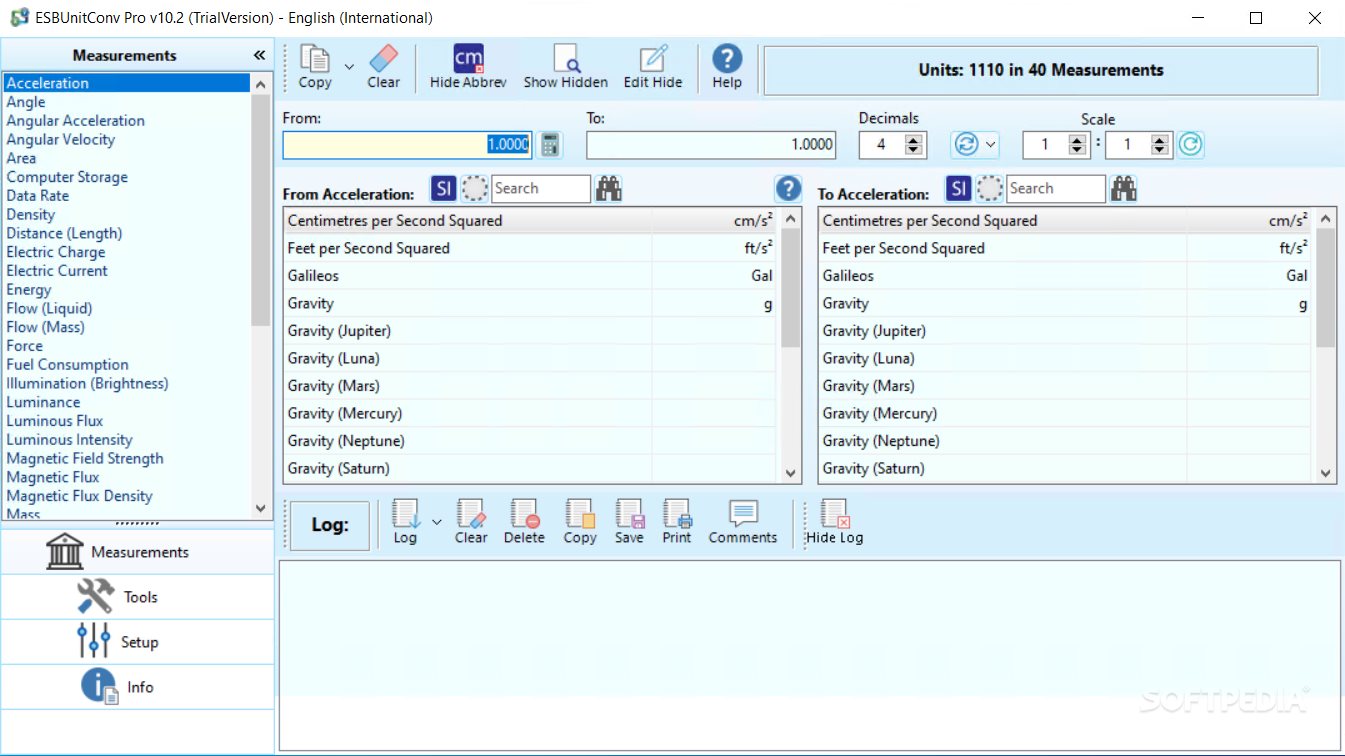Select Gravity (Saturn) in To list
The height and width of the screenshot is (756, 1345).
1065,468
